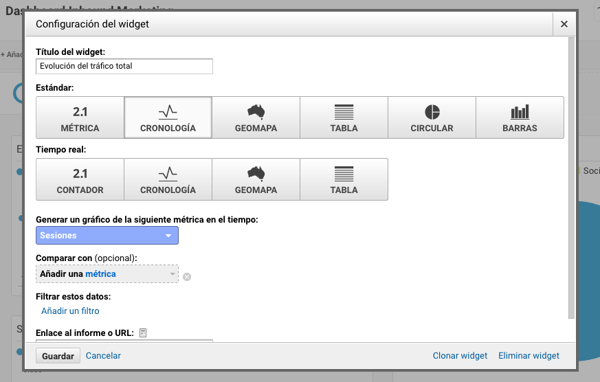Select the real-time Contador widget type
600x382 pixels.
[80, 180]
